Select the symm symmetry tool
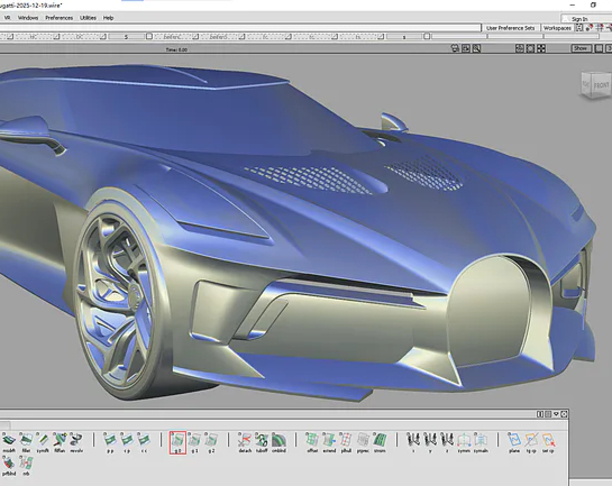Viewport: 612px width, 486px height. (463, 440)
